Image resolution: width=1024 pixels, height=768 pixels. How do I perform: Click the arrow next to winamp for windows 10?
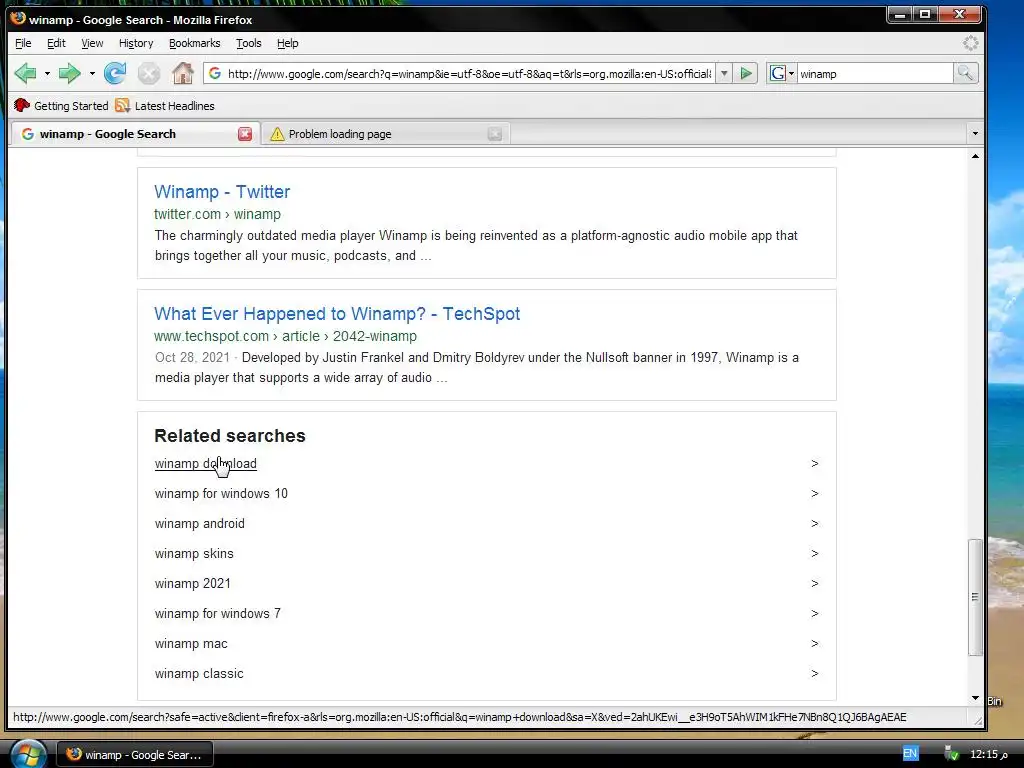pos(814,494)
